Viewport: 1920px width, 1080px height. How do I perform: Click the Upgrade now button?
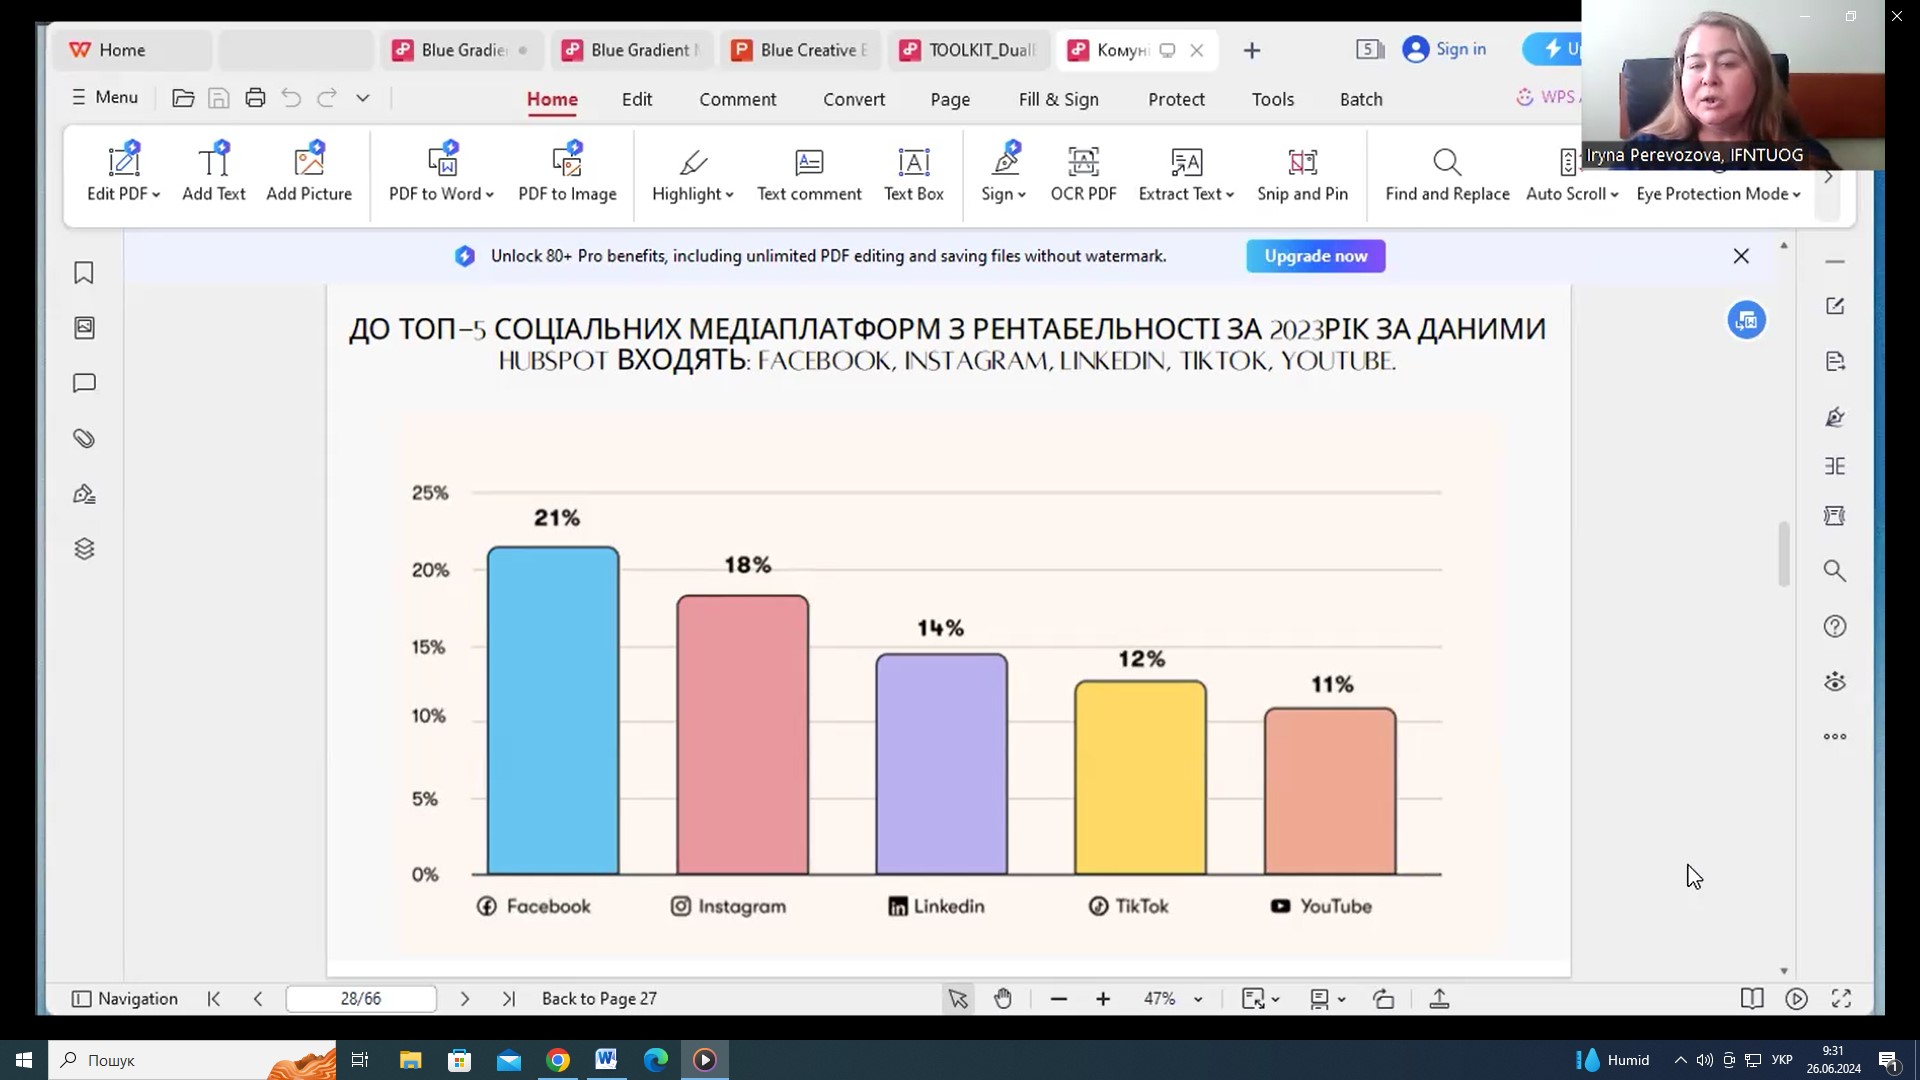coord(1315,256)
